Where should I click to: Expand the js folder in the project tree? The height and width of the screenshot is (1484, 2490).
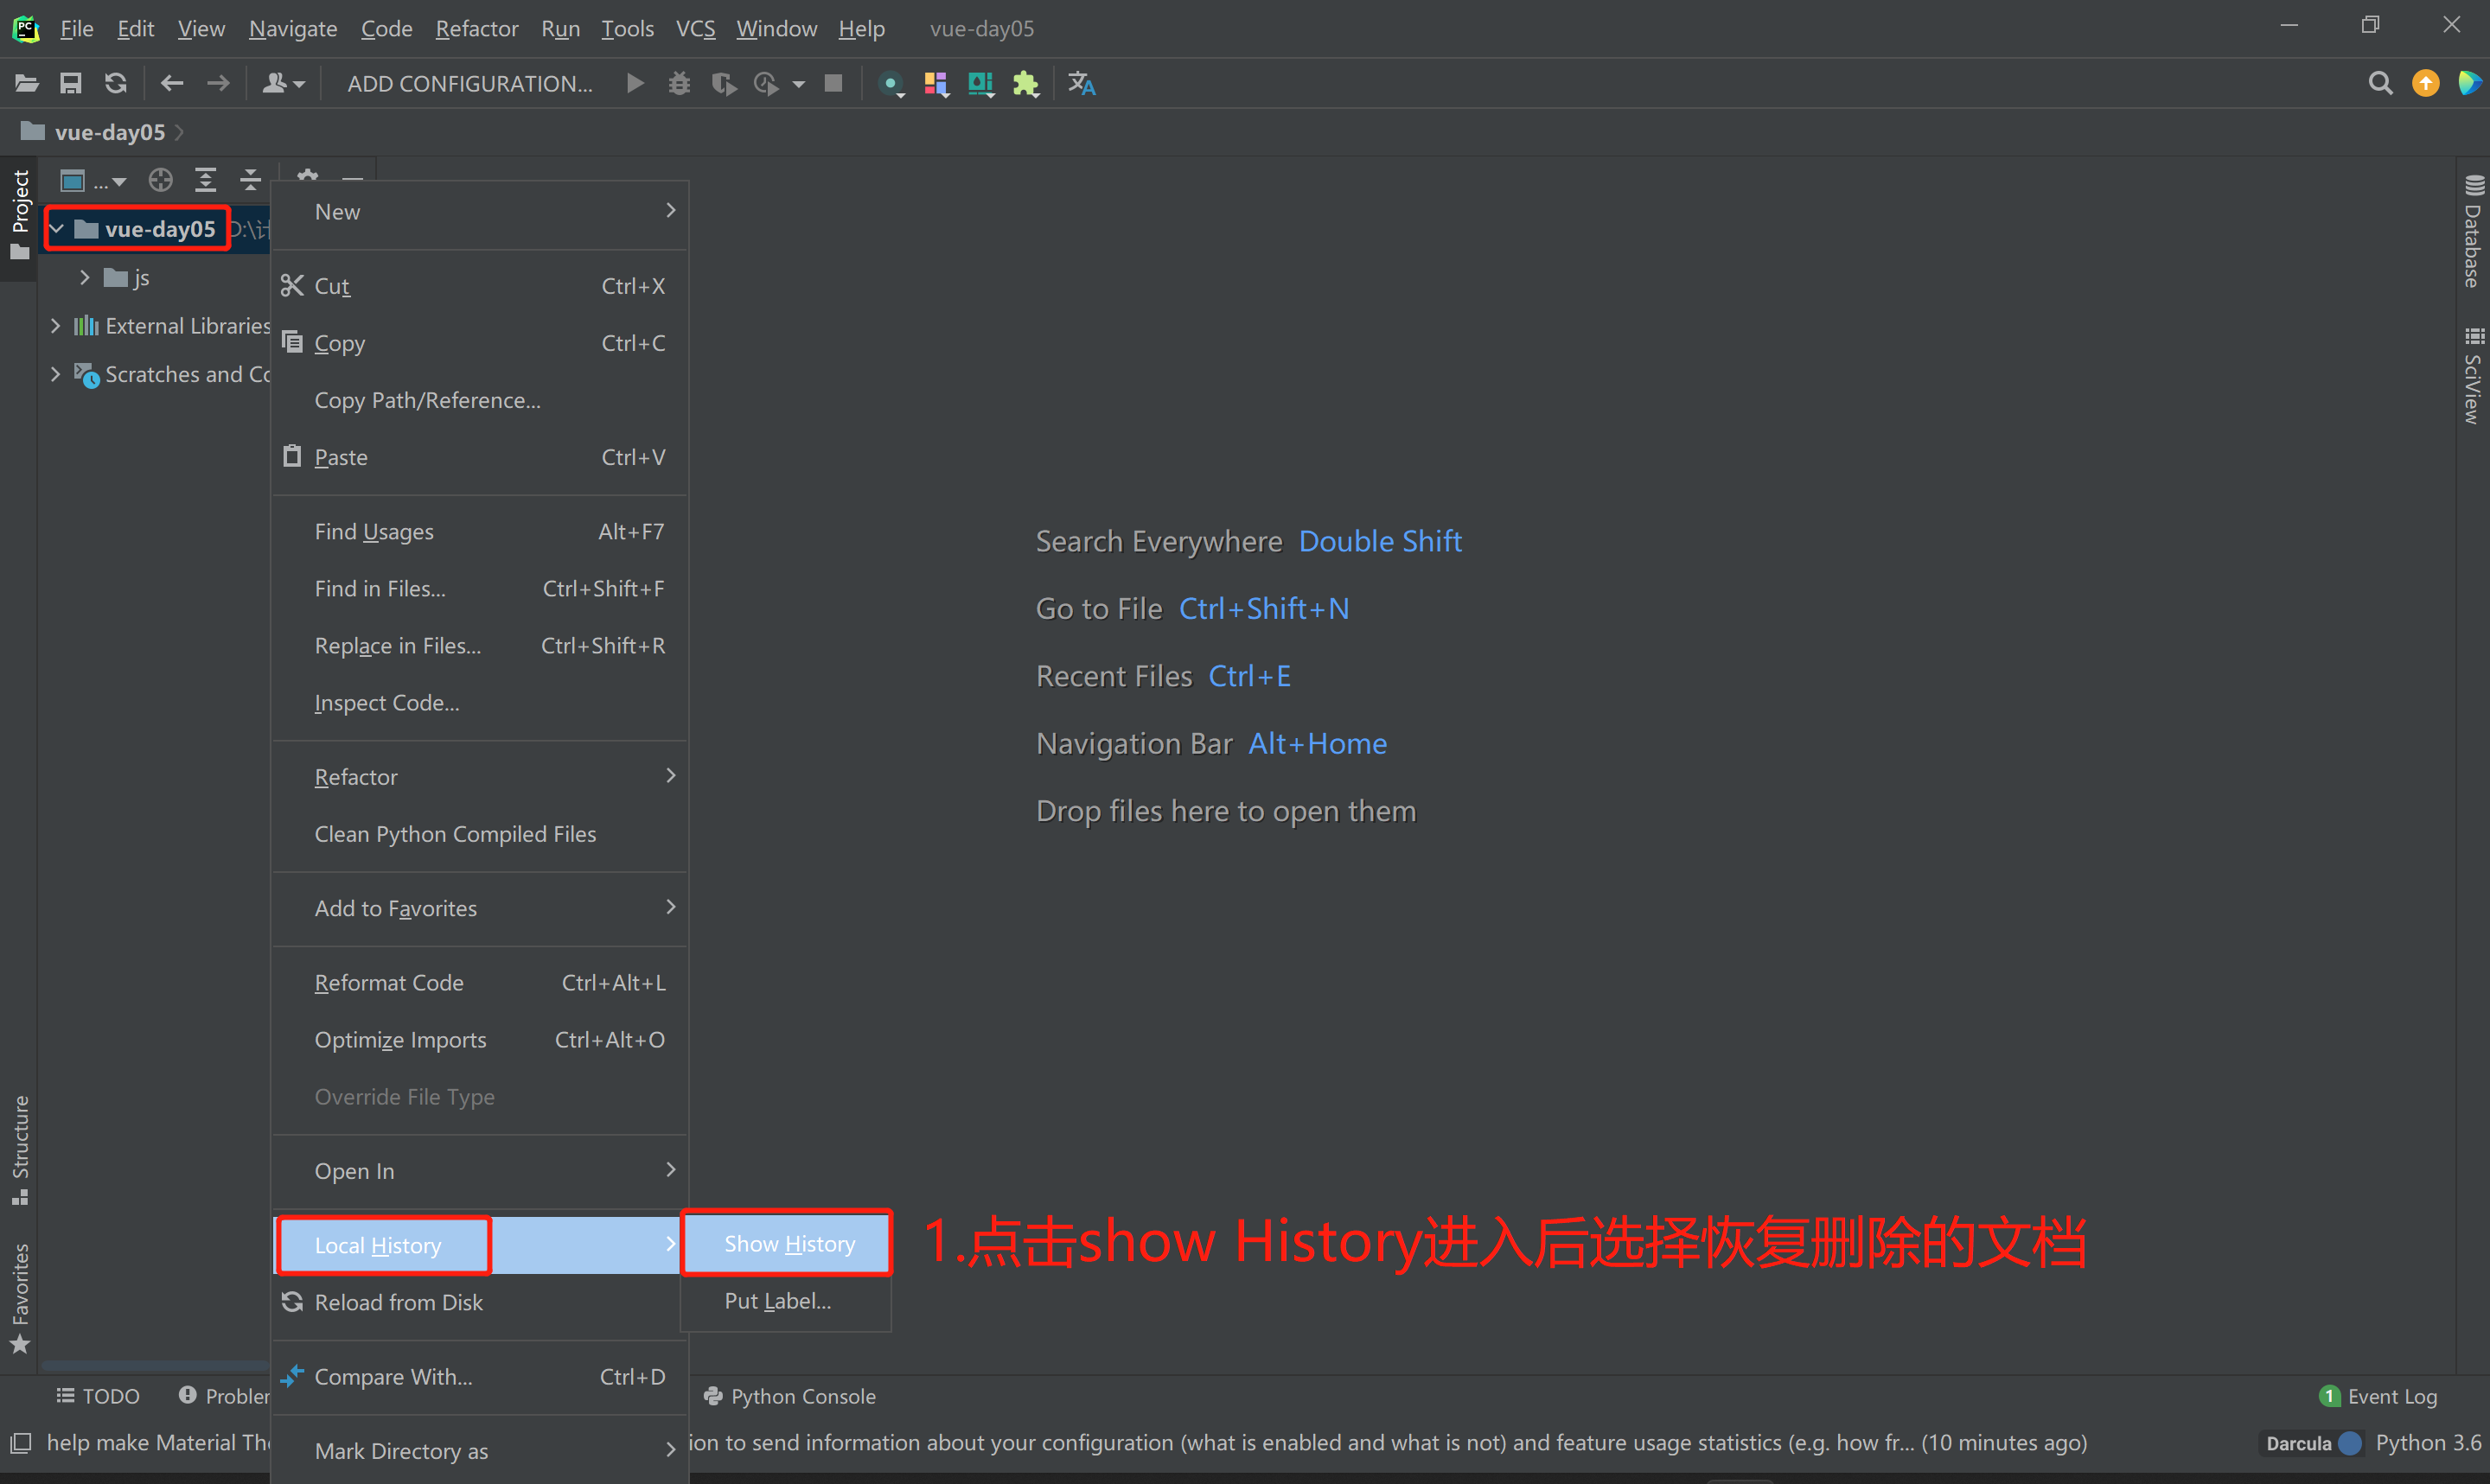85,278
